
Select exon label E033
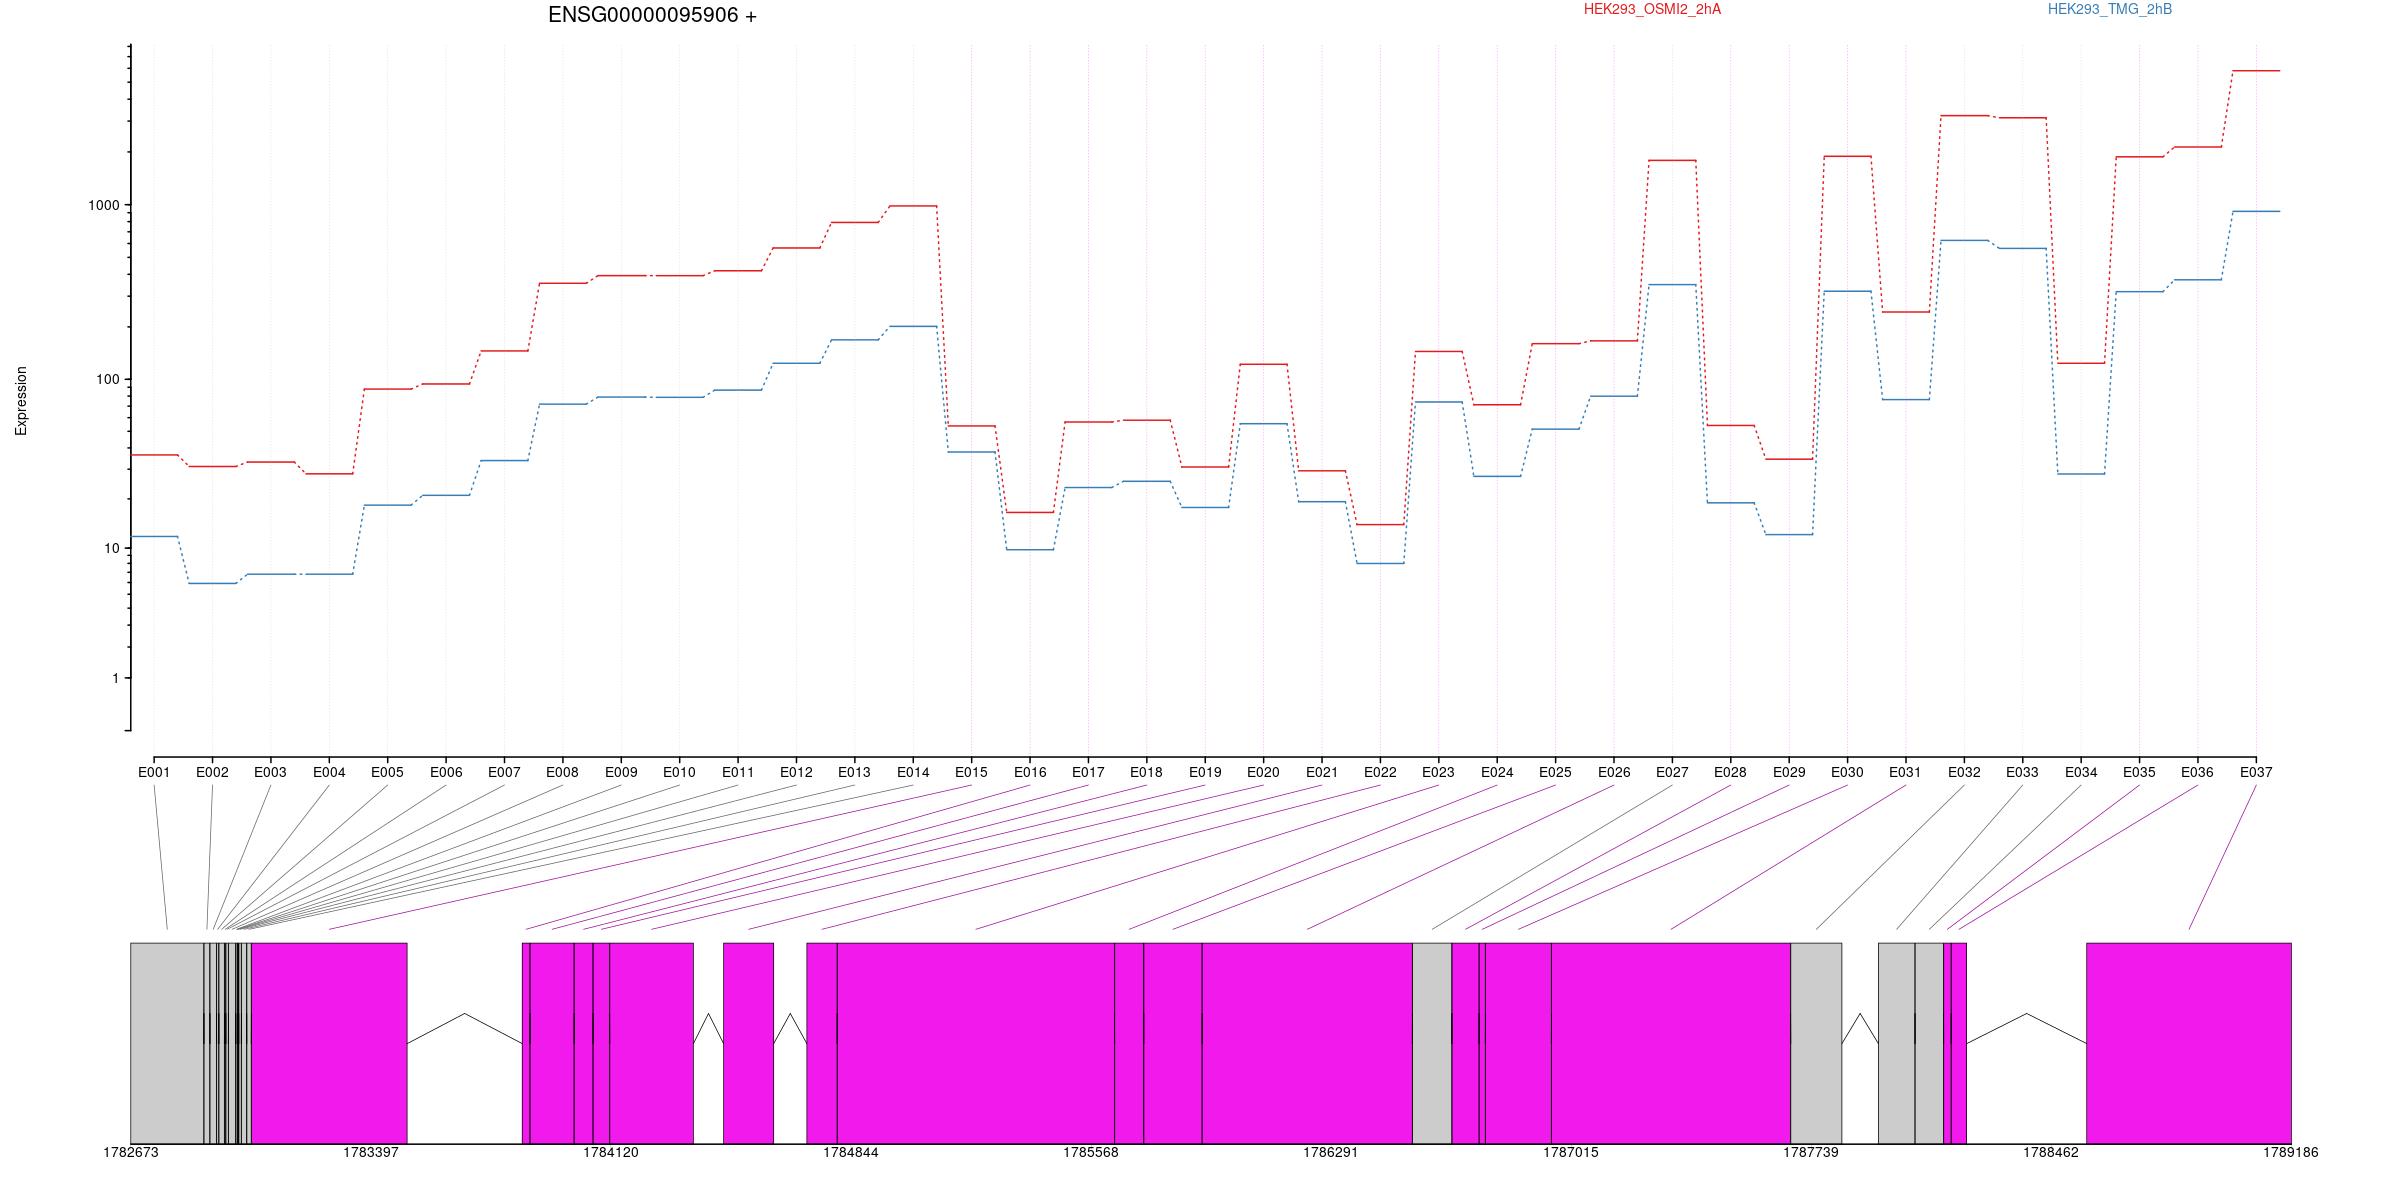(x=2022, y=772)
